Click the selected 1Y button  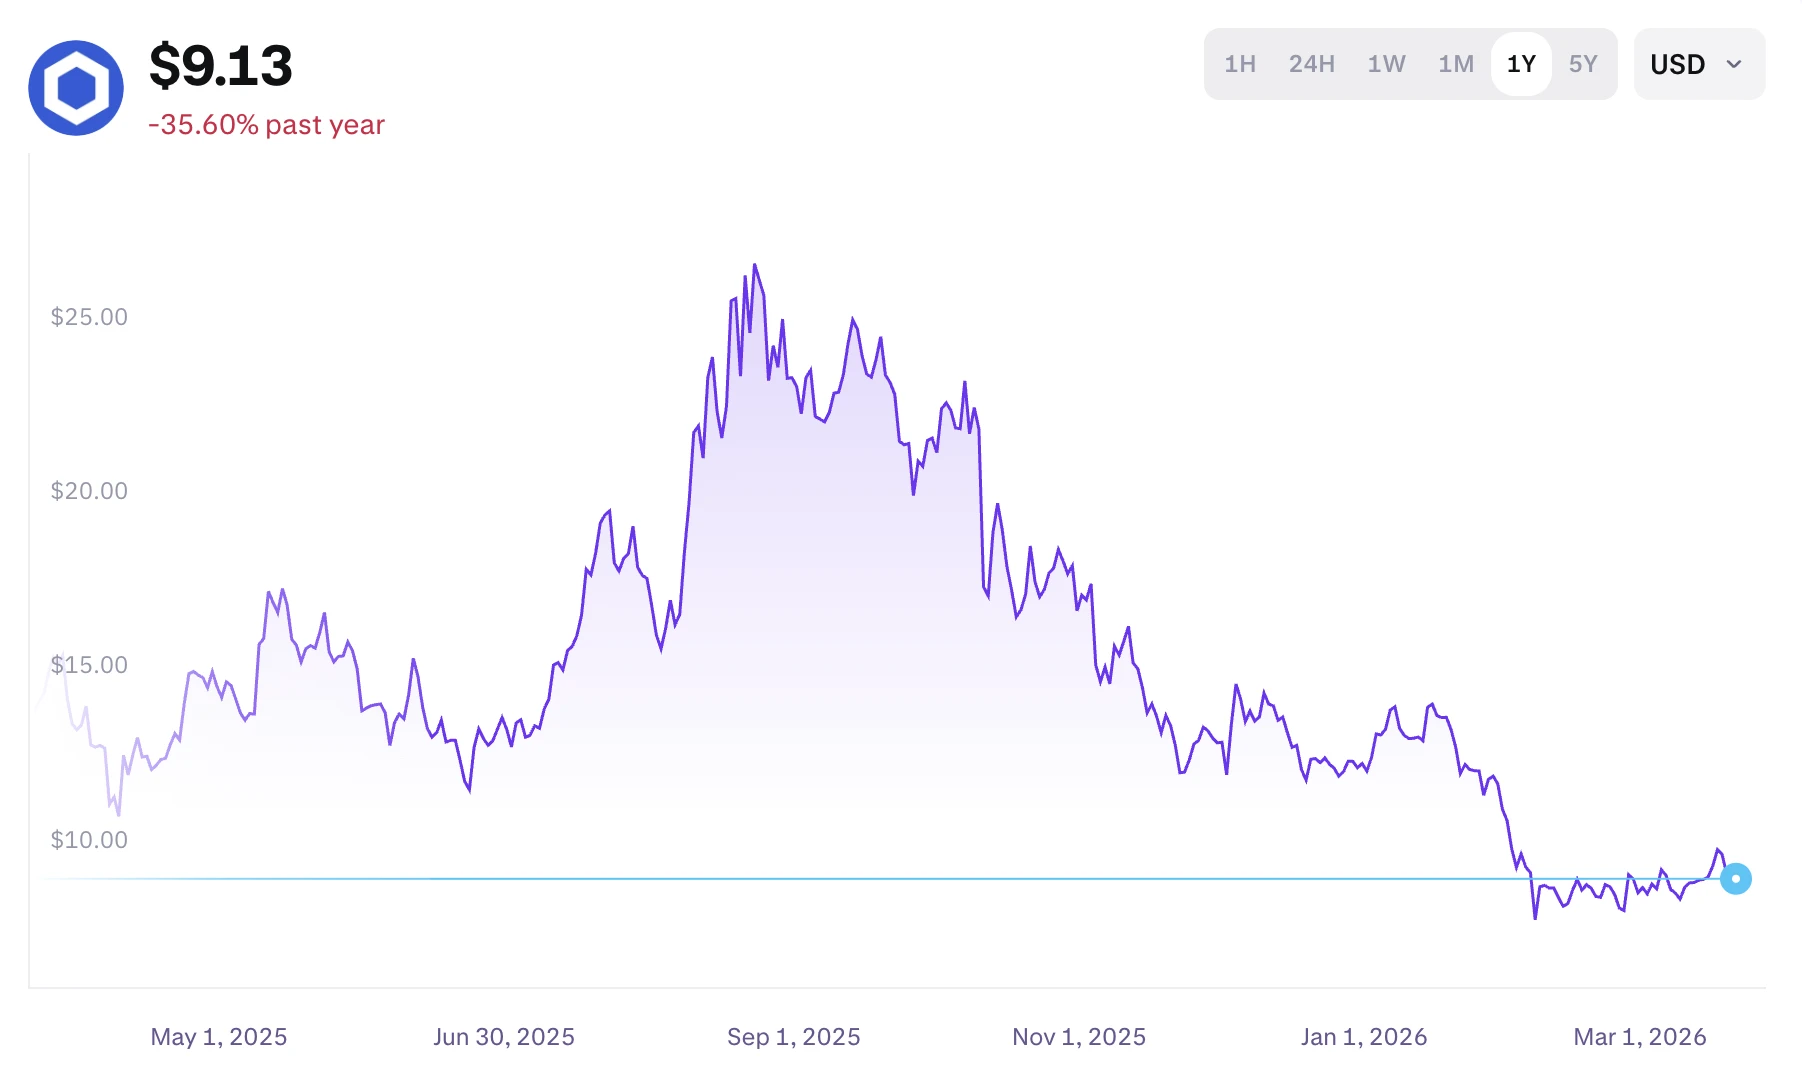coord(1521,63)
